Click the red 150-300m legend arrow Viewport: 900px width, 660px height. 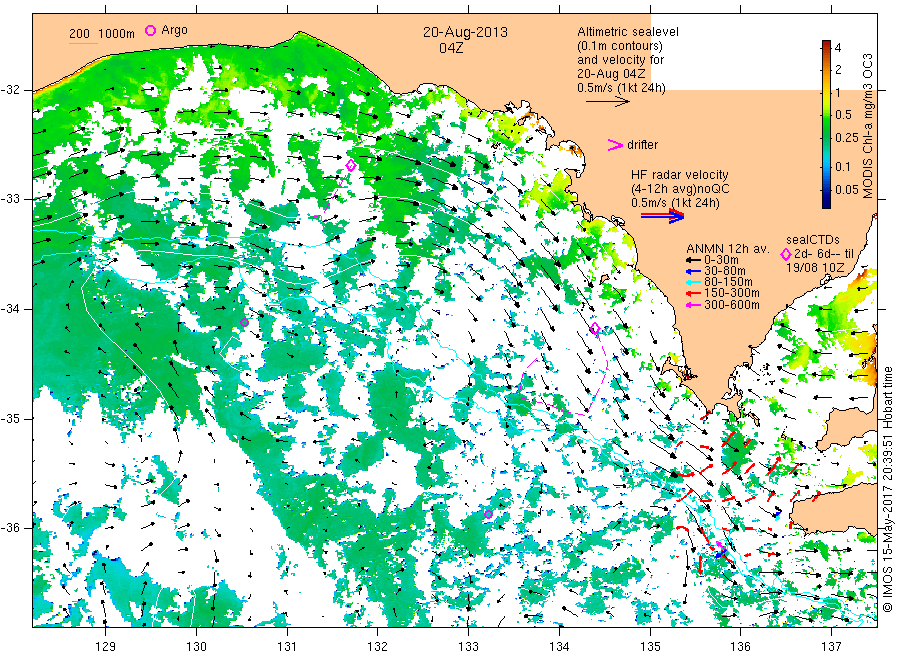click(x=693, y=293)
